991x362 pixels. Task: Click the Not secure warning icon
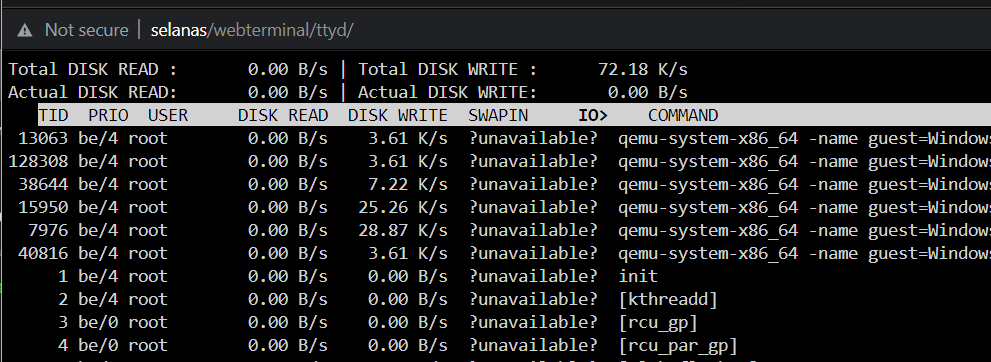point(24,30)
